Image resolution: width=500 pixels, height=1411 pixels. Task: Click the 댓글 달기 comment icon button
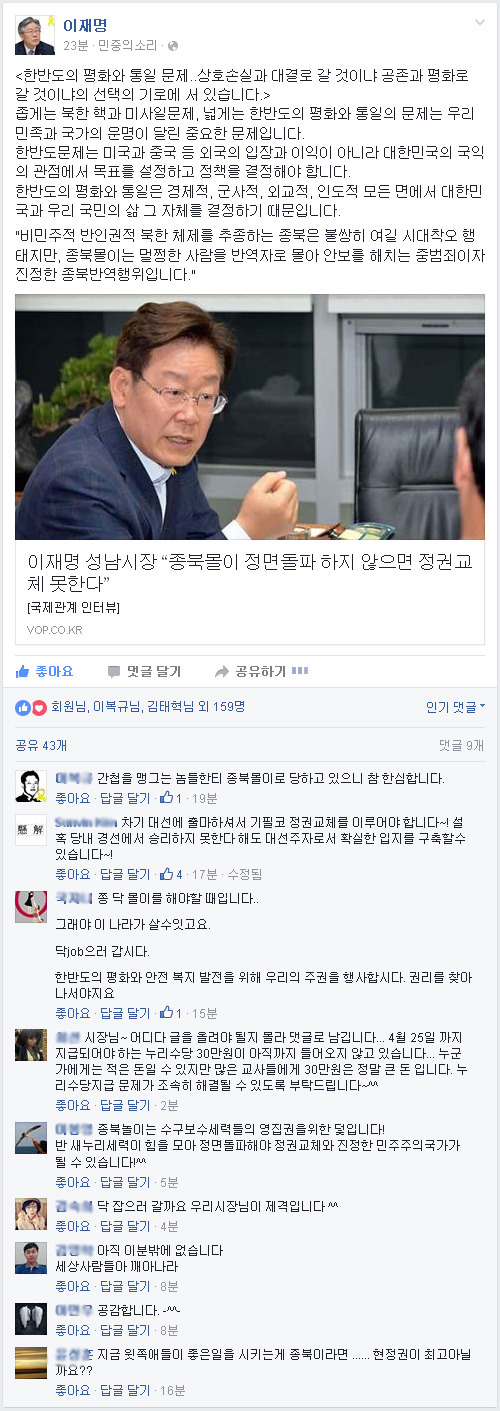pos(144,670)
